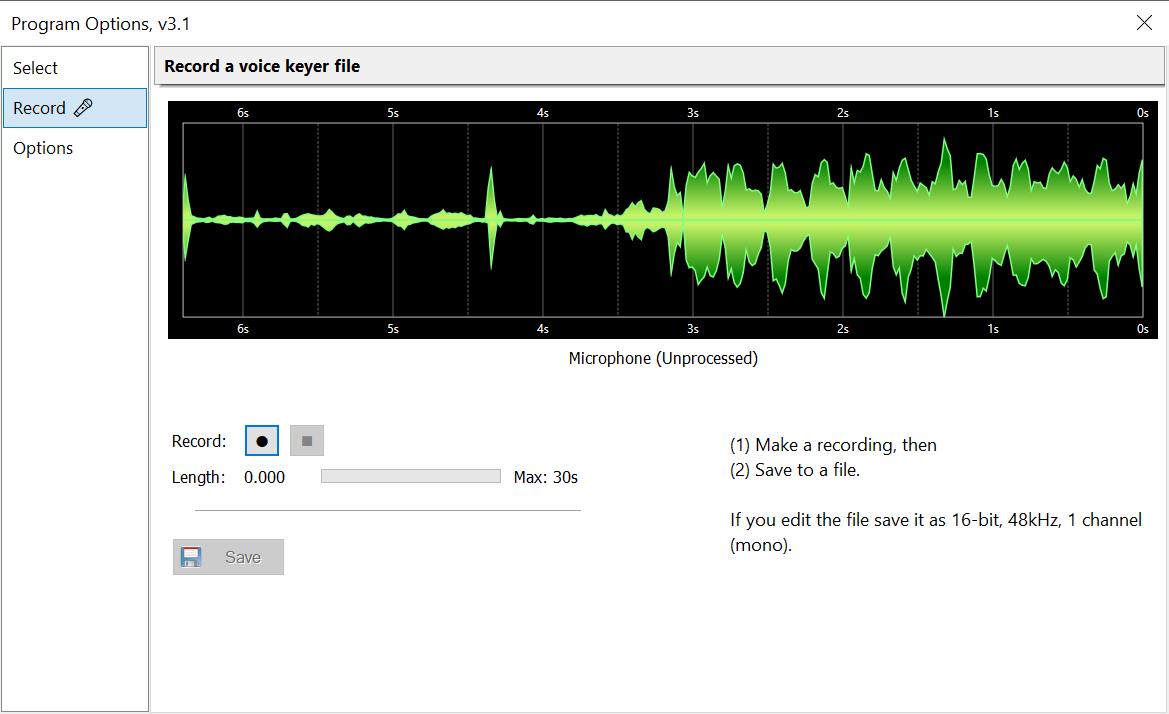This screenshot has width=1169, height=714.
Task: Click the 5s marker above the waveform
Action: coord(393,113)
